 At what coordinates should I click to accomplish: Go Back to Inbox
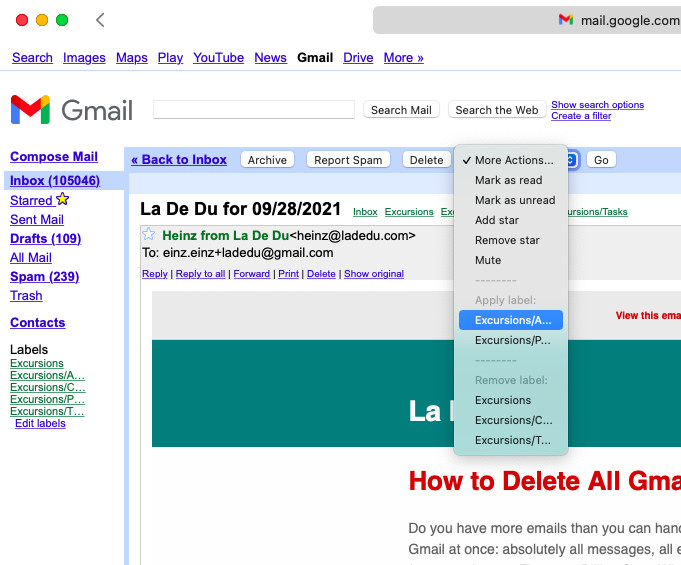click(179, 159)
